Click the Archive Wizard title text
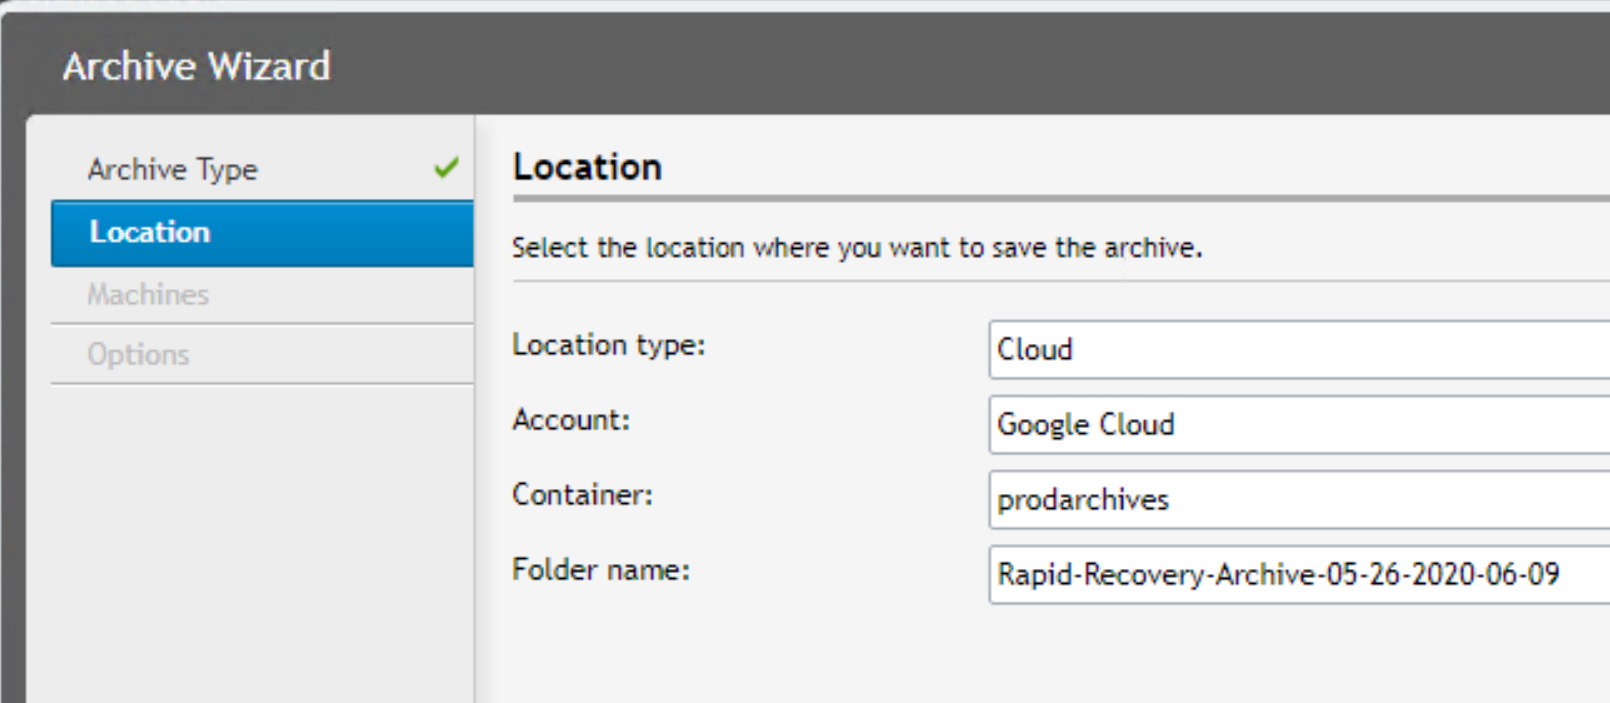 [x=196, y=66]
